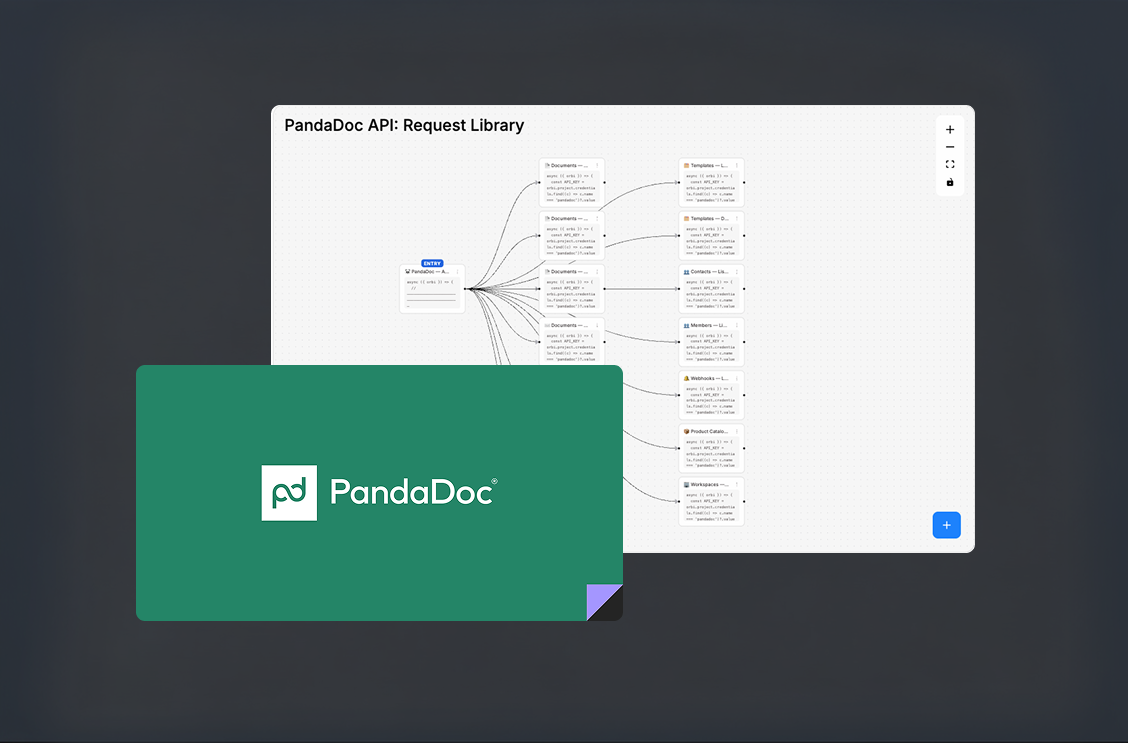Screen dimensions: 1128x743
Task: Open the PandaDoc entry node options menu
Action: 458,272
